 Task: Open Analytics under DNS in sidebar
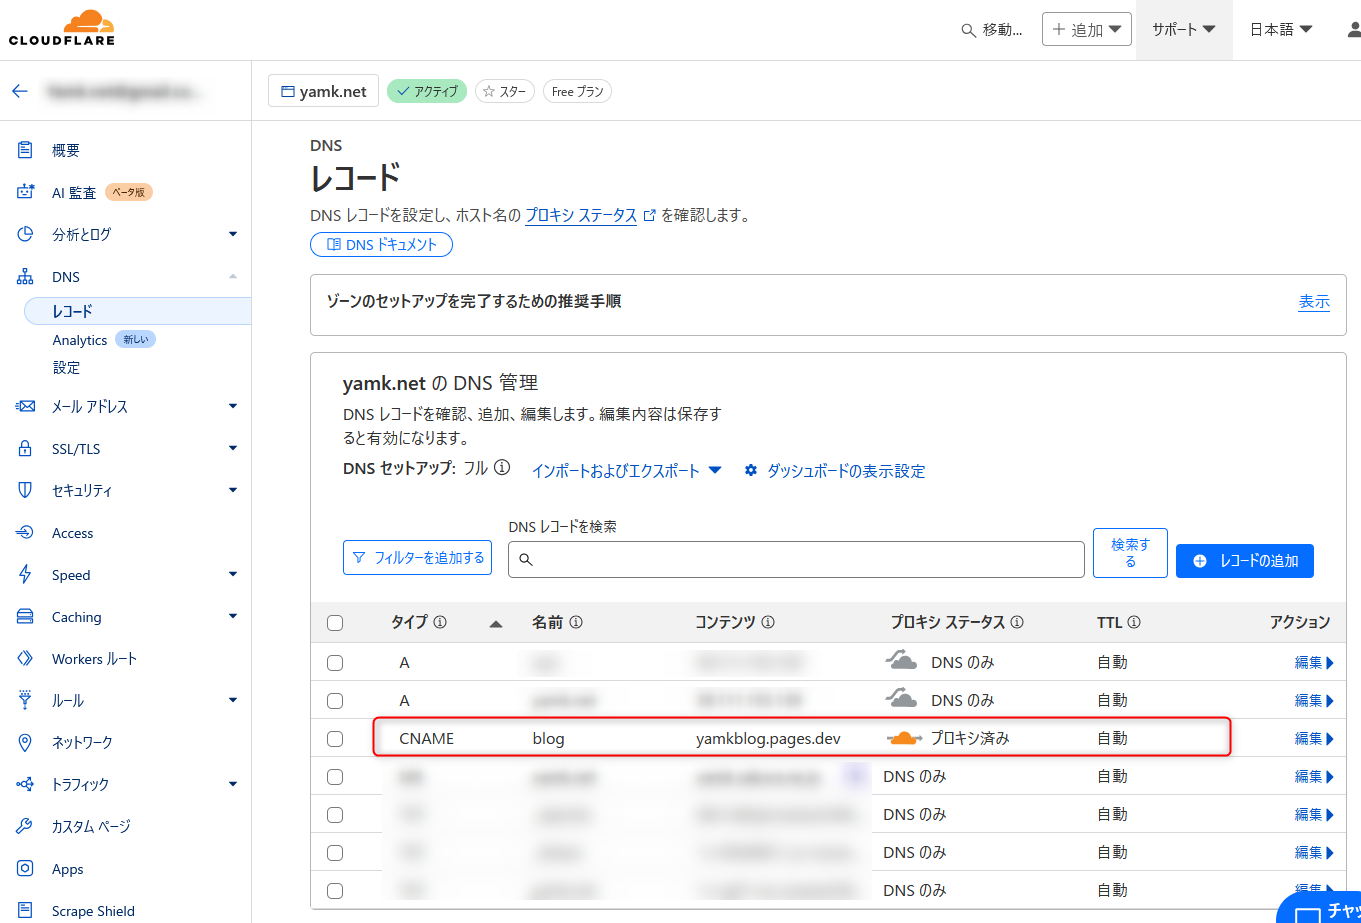(x=80, y=340)
